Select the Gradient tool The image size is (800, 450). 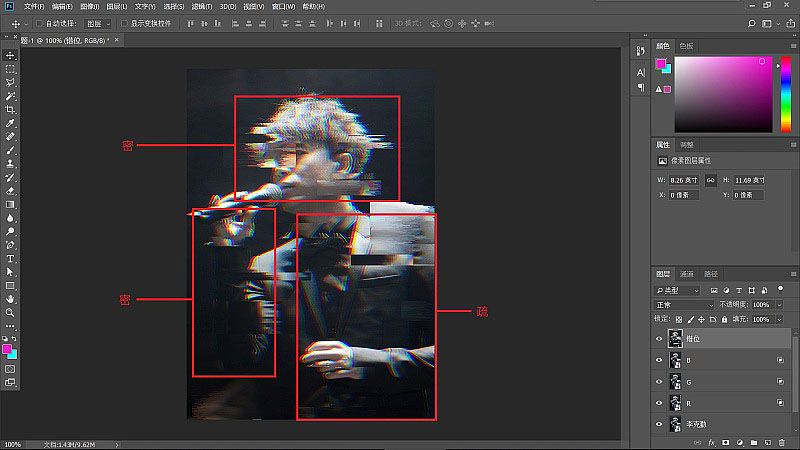coord(10,205)
